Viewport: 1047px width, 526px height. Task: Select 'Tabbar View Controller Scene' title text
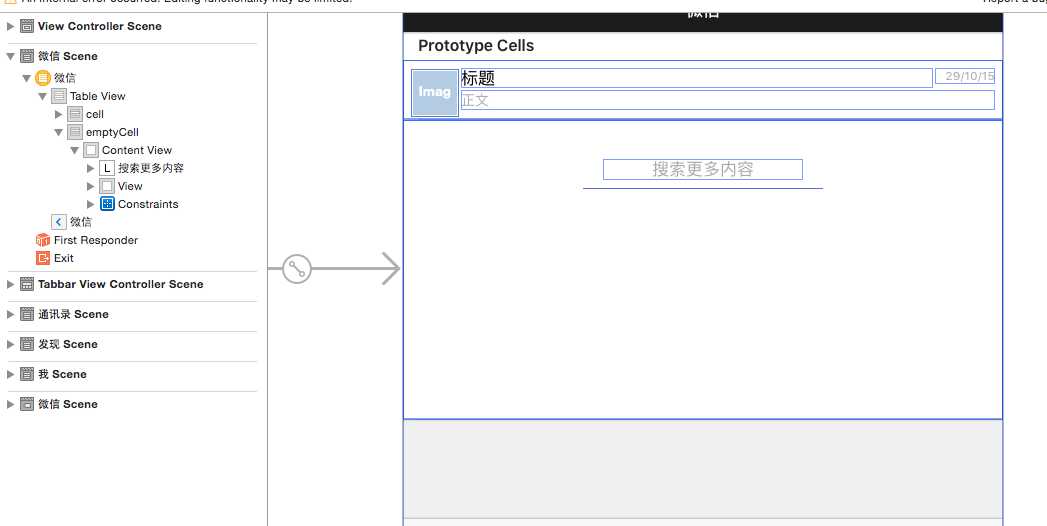pos(120,284)
